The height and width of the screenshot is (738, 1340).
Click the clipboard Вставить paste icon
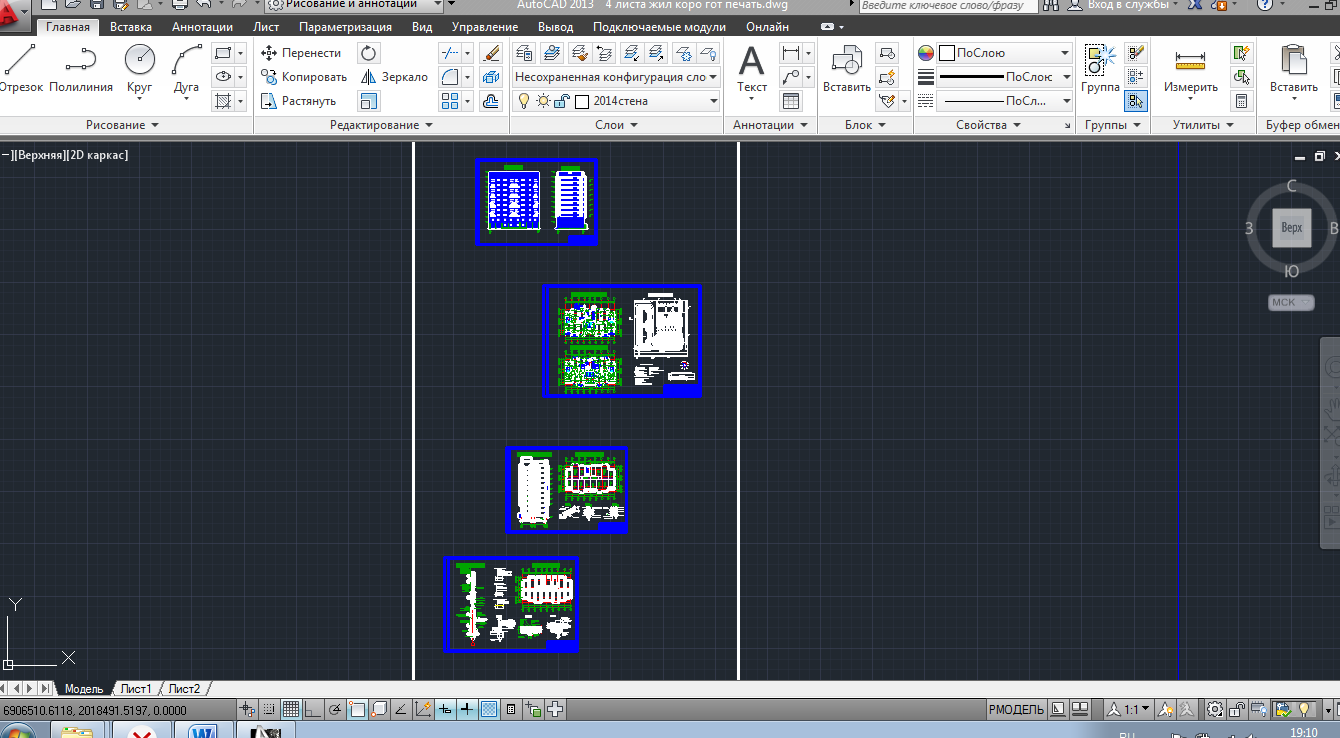pyautogui.click(x=1294, y=70)
